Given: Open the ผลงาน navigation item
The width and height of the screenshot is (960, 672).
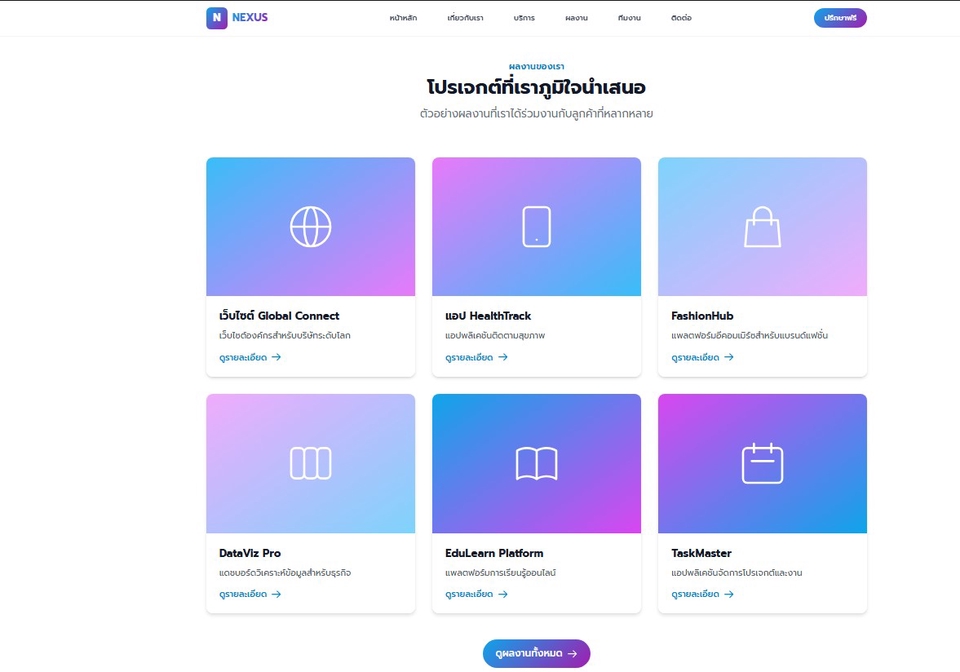Looking at the screenshot, I should [576, 18].
